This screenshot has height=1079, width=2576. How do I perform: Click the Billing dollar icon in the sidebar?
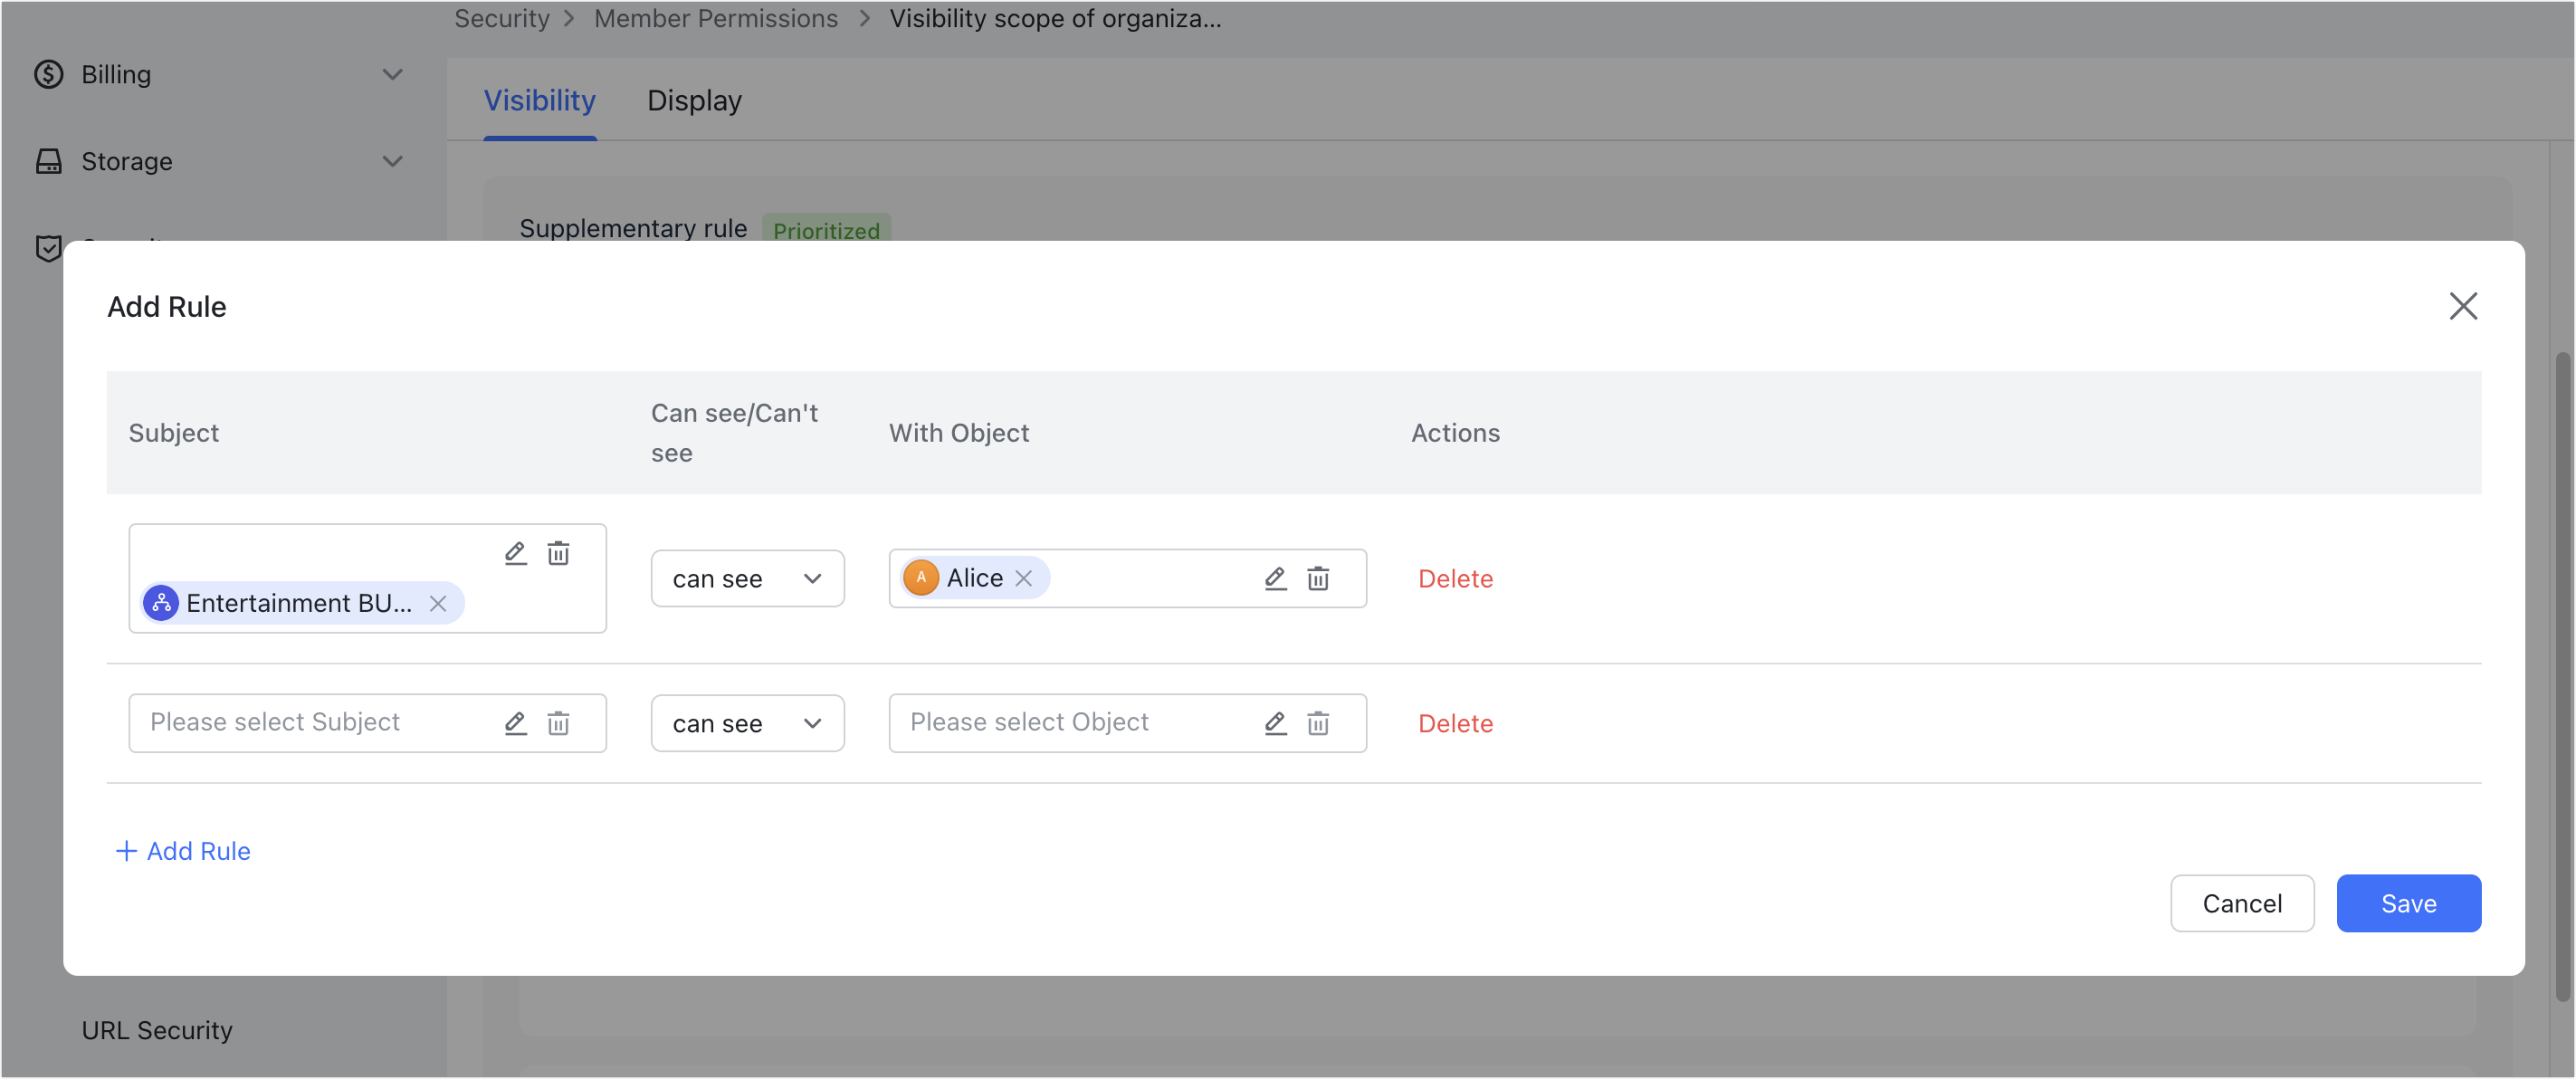click(x=48, y=74)
